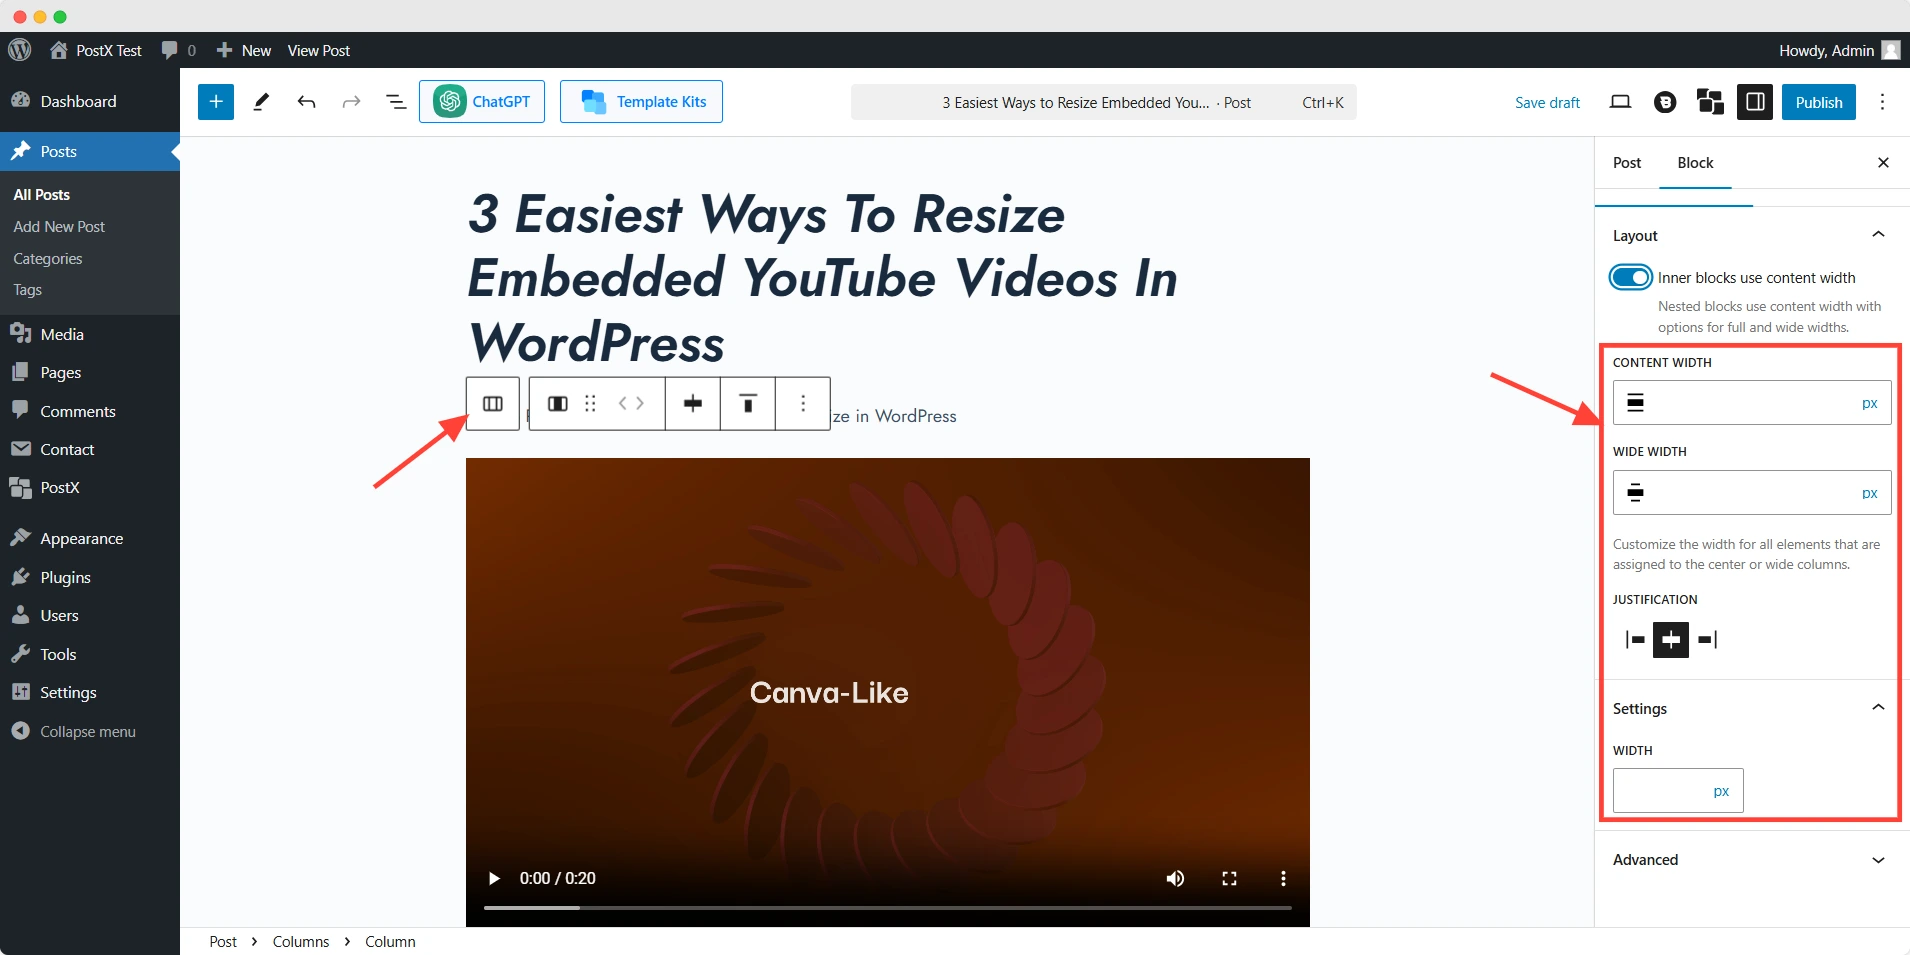Viewport: 1910px width, 955px height.
Task: Click Howdy, Admin profile
Action: tap(1838, 50)
